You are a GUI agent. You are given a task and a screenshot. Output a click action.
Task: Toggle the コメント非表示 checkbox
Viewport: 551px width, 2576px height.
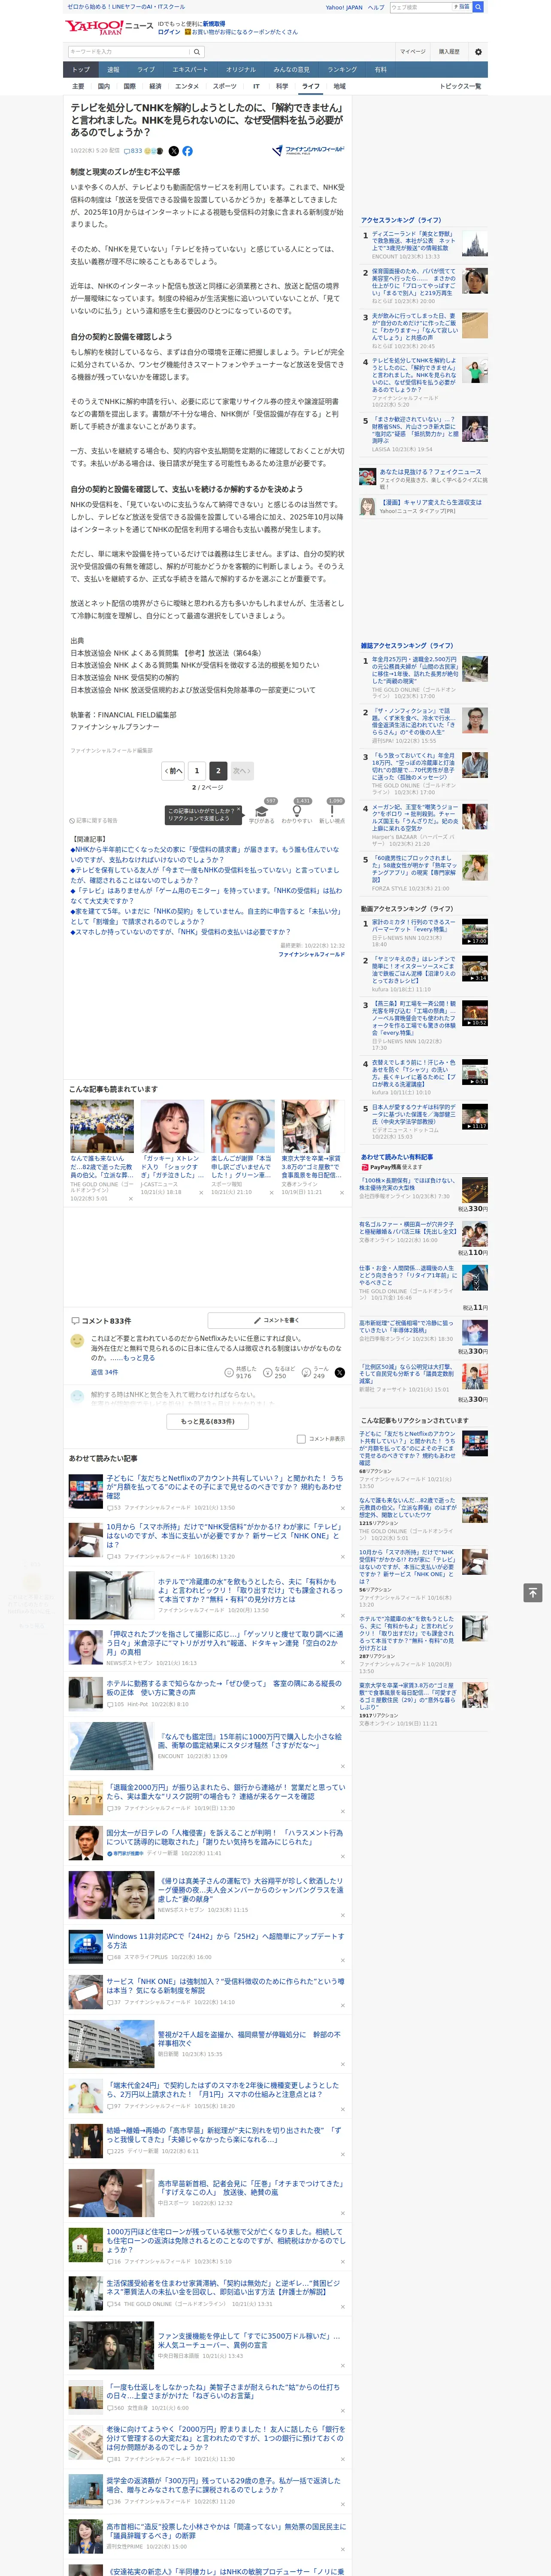click(301, 1439)
